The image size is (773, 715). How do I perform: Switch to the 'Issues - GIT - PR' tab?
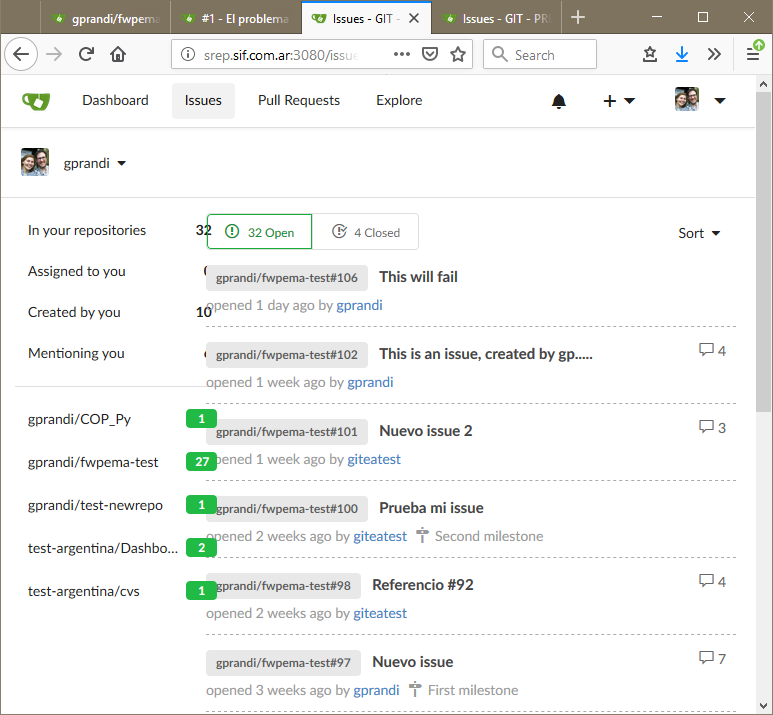click(496, 19)
